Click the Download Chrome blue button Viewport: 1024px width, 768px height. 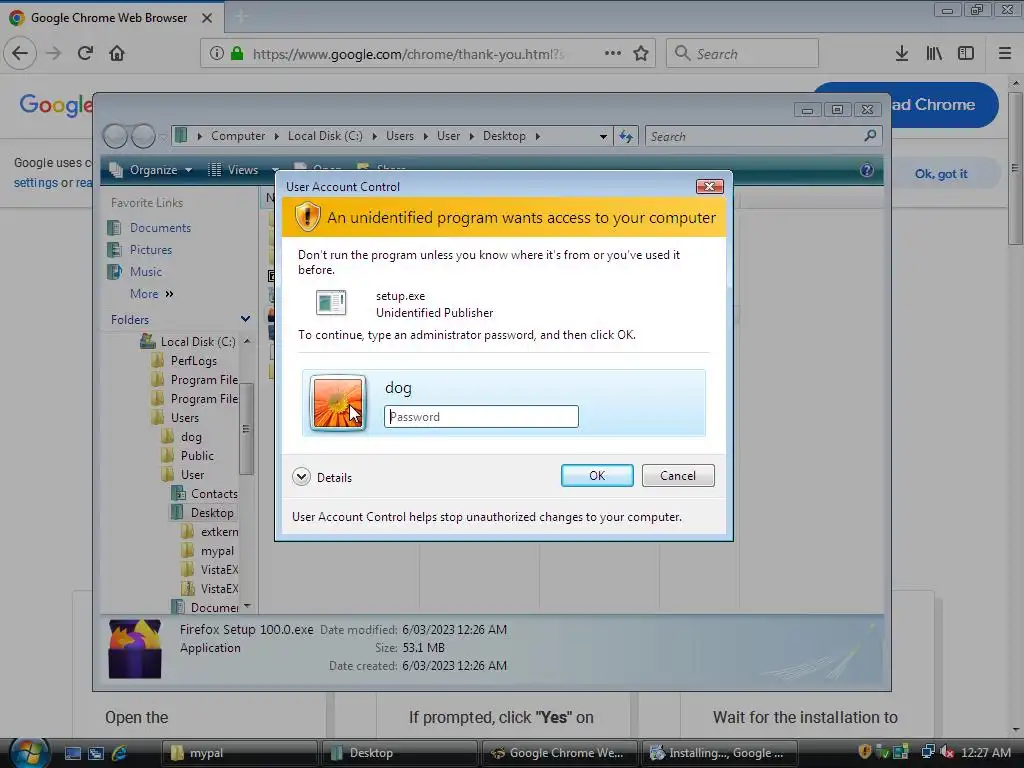(944, 104)
